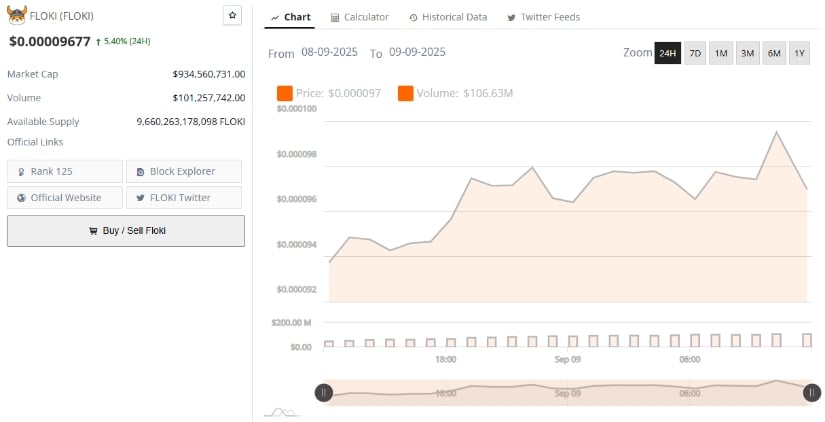Image resolution: width=825 pixels, height=422 pixels.
Task: Click the 06:00 axis label on the main chart
Action: tap(690, 360)
